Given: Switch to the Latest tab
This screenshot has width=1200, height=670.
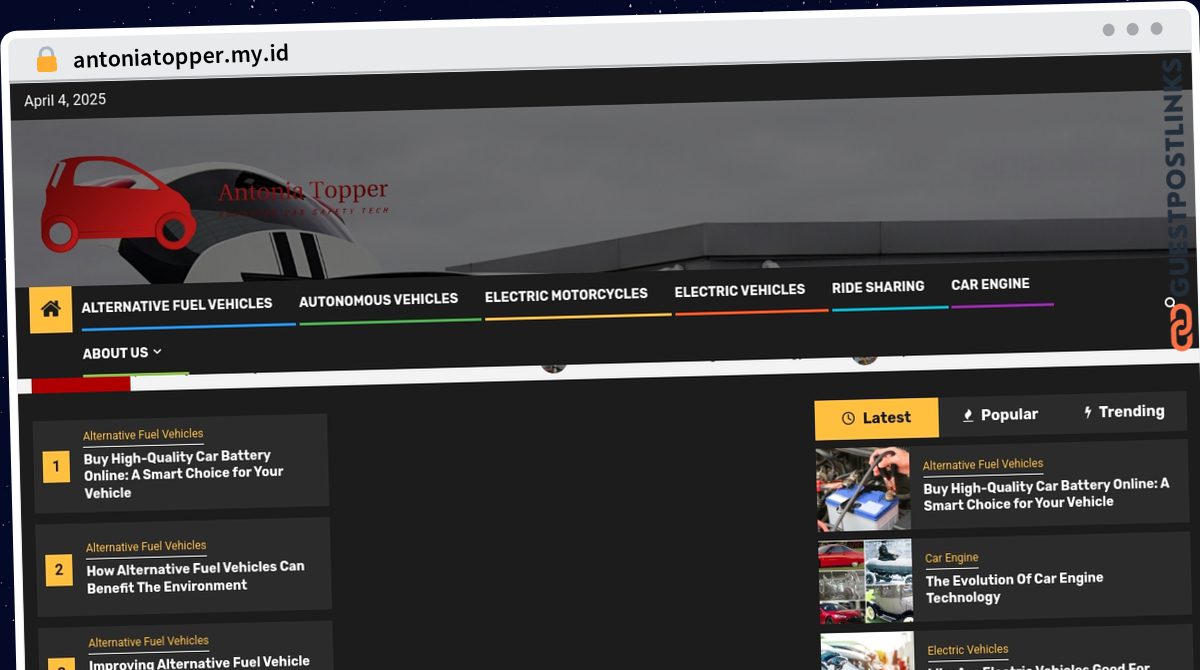Looking at the screenshot, I should tap(877, 418).
